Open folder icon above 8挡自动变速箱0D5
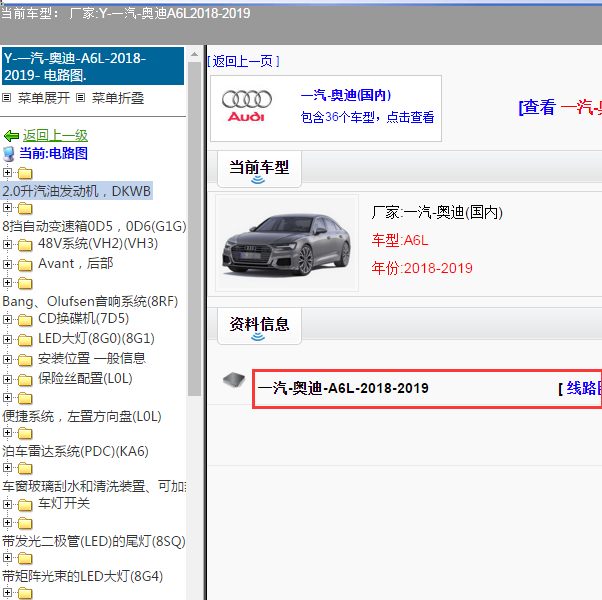 pyautogui.click(x=25, y=208)
